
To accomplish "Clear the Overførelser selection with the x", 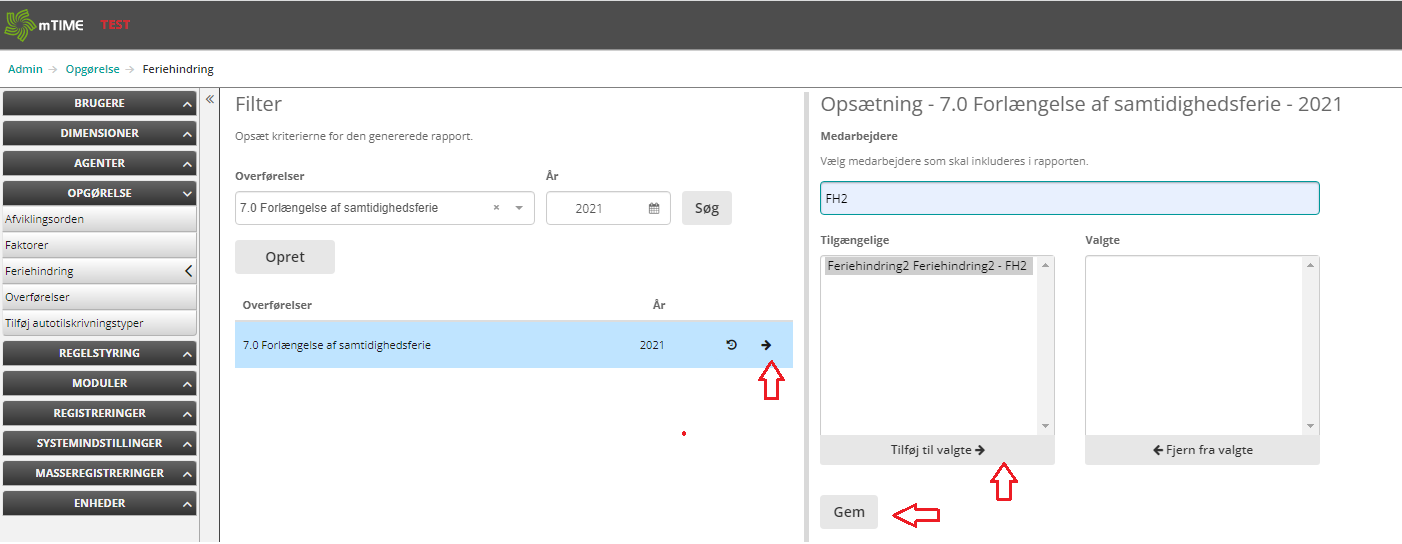I will 496,209.
